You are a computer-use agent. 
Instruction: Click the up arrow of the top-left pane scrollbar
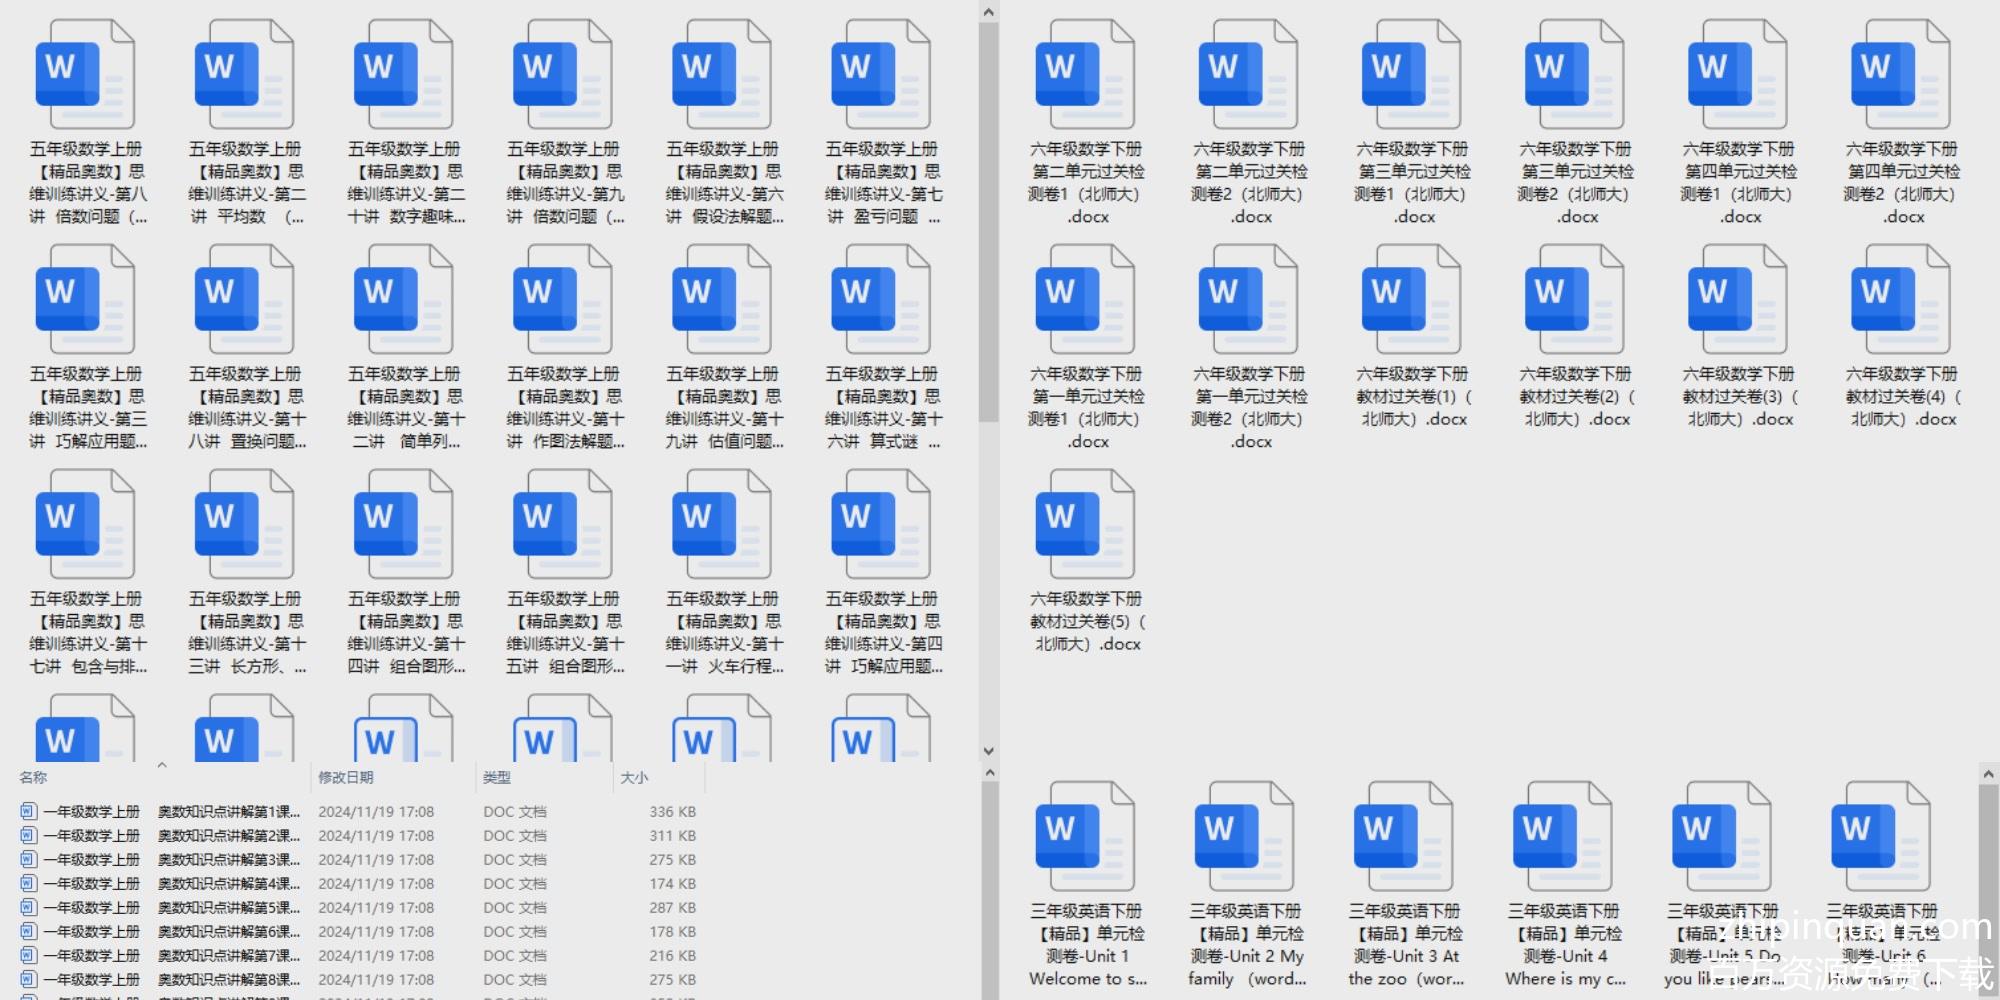988,12
